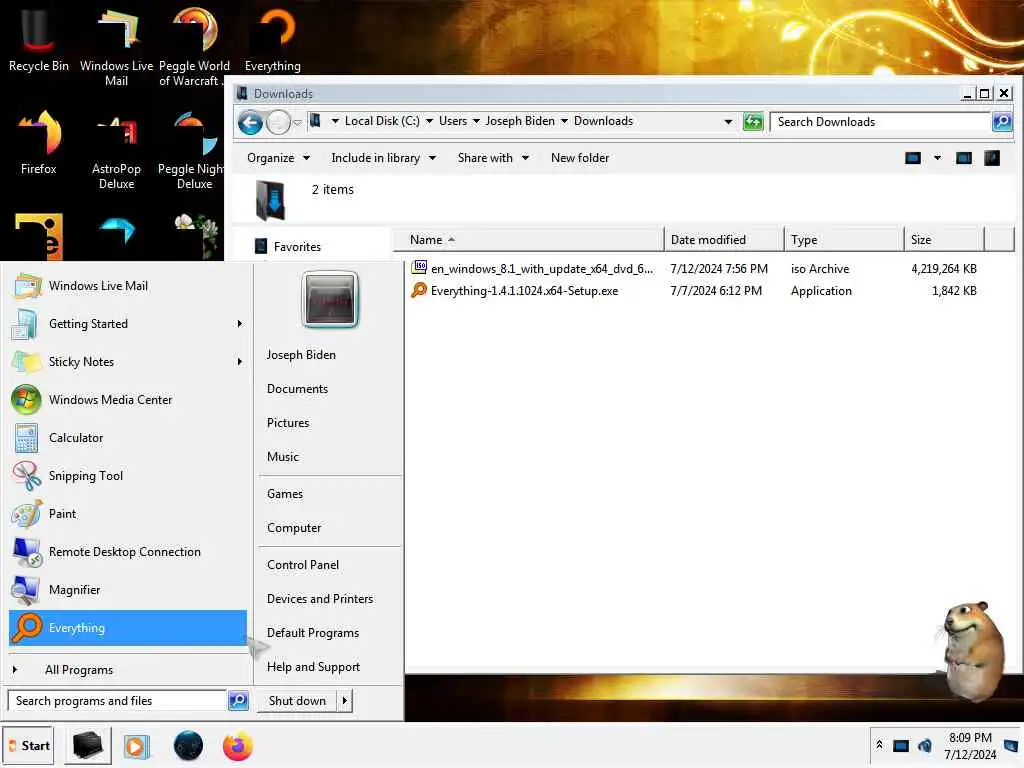Show the preview pane icon
Image resolution: width=1024 pixels, height=768 pixels.
click(x=964, y=158)
